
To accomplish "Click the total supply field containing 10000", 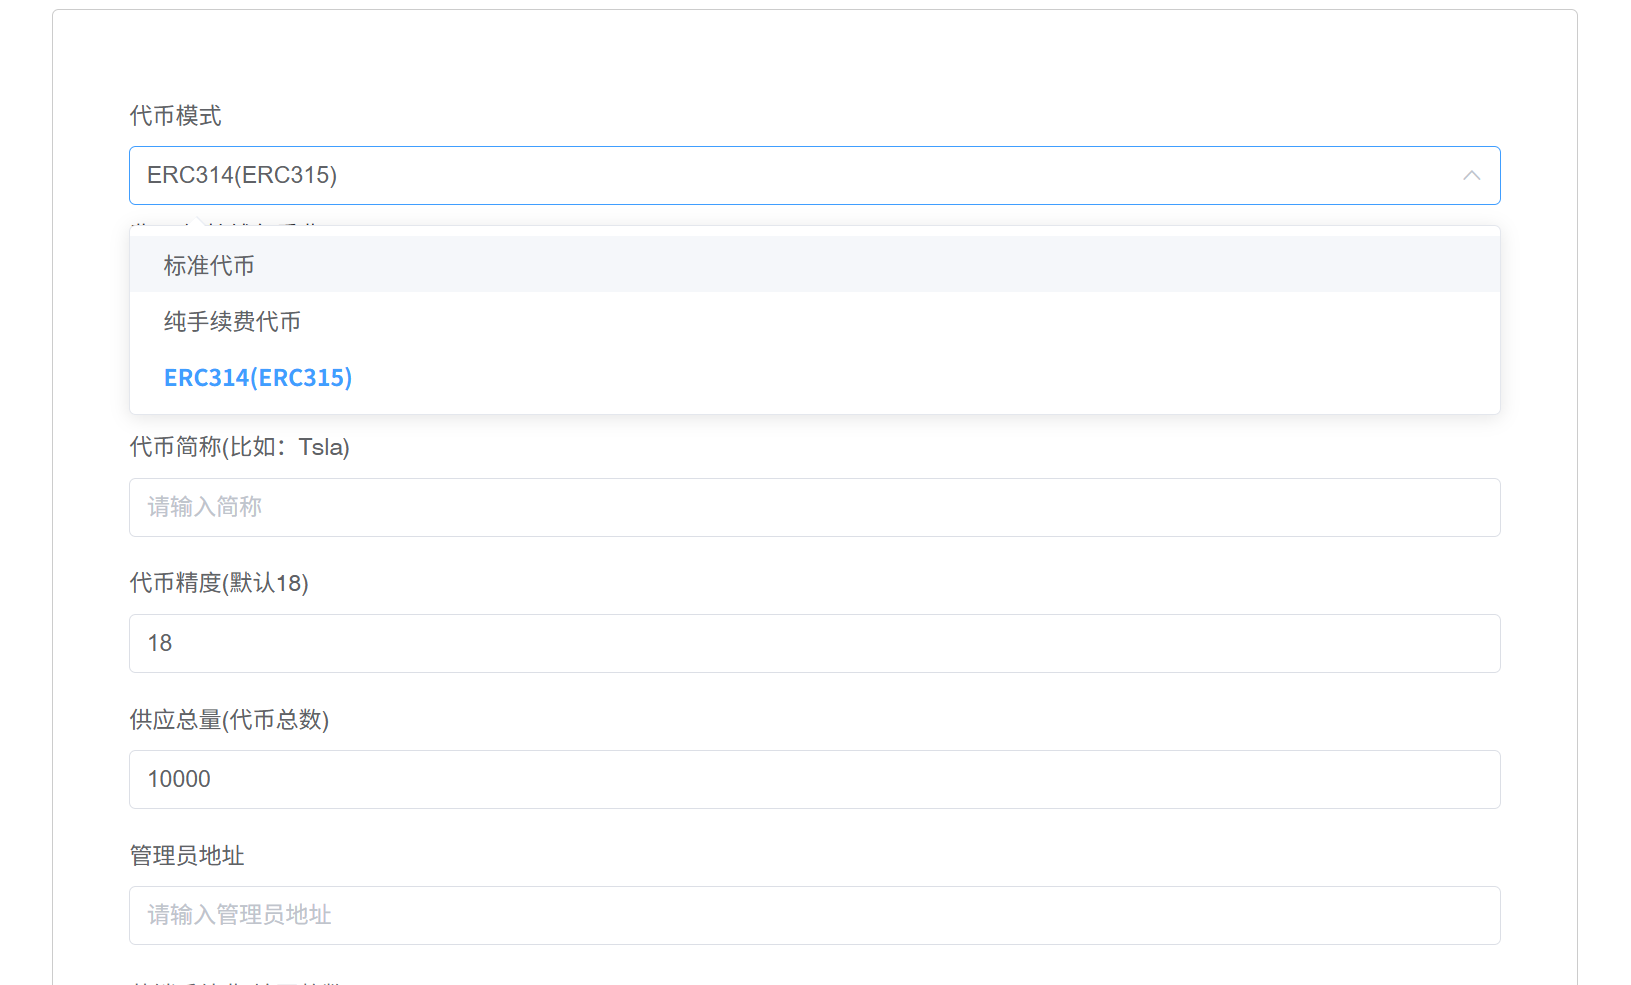I will [815, 779].
